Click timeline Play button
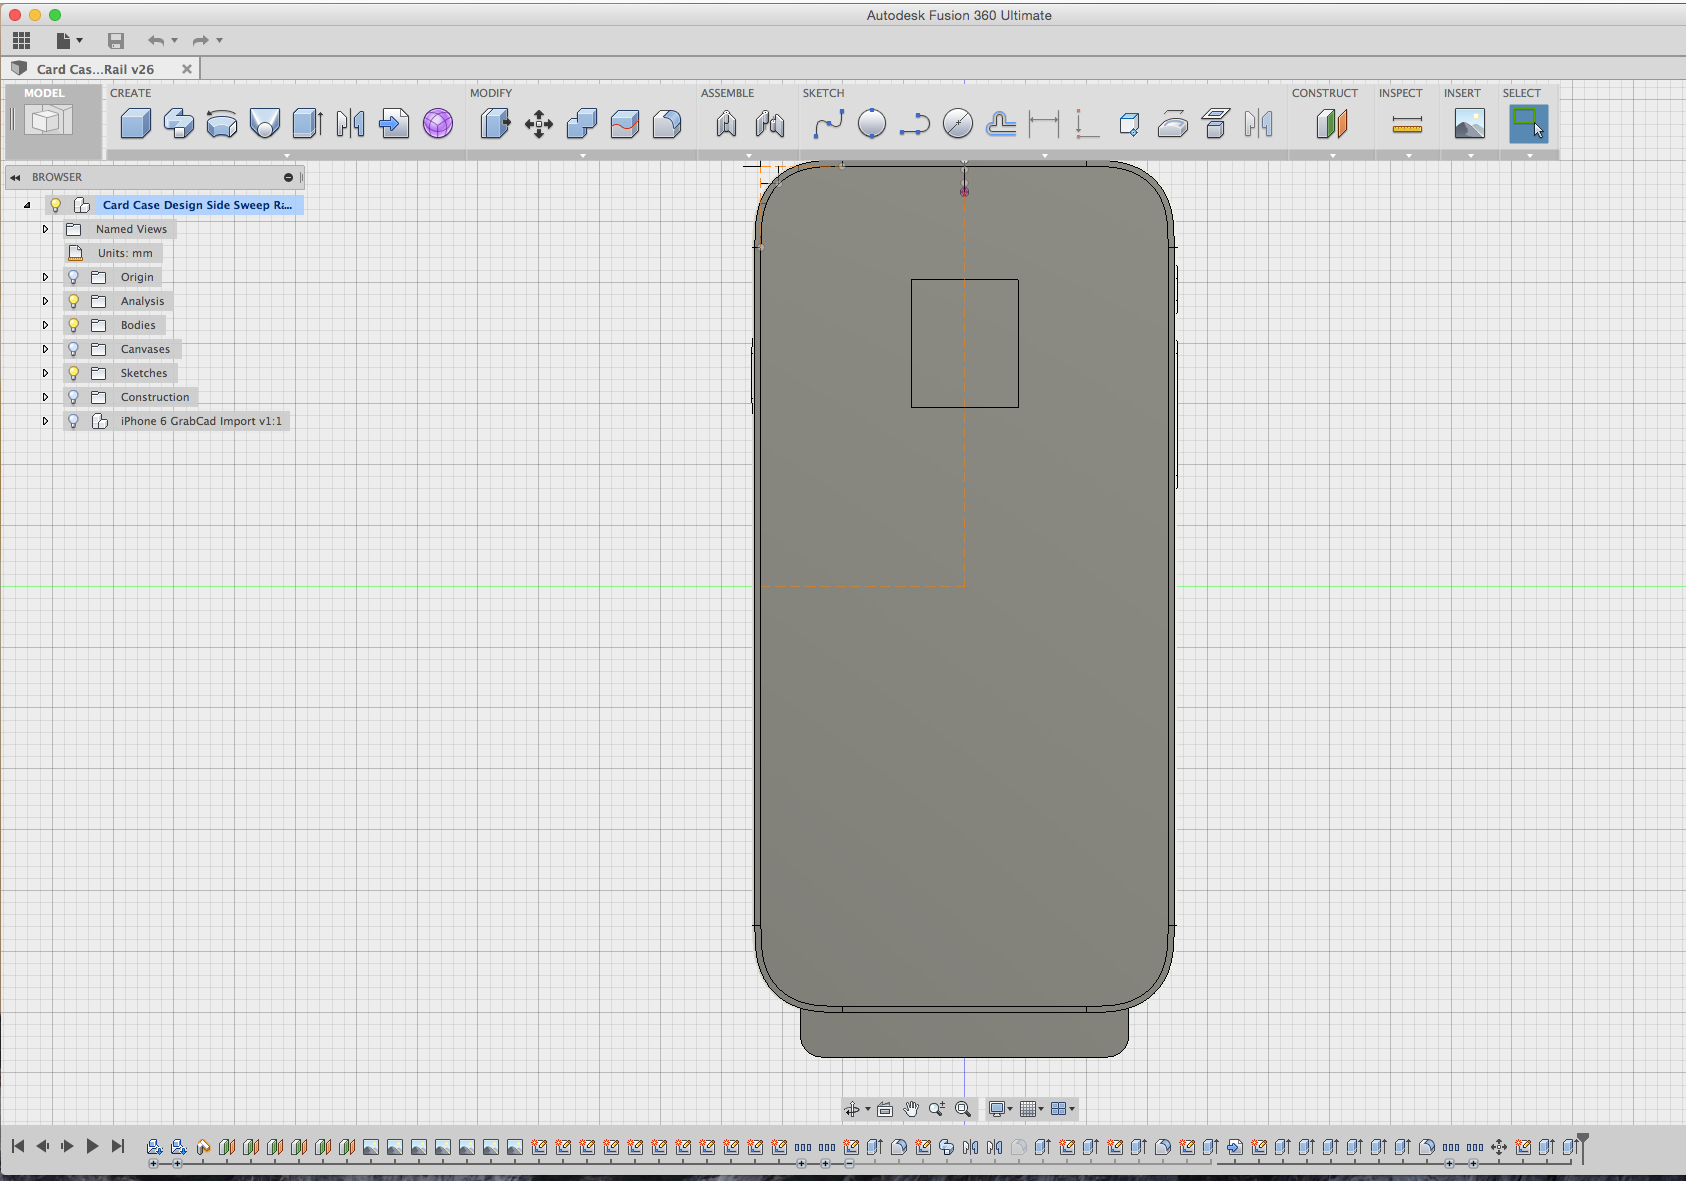Viewport: 1686px width, 1181px height. 92,1146
